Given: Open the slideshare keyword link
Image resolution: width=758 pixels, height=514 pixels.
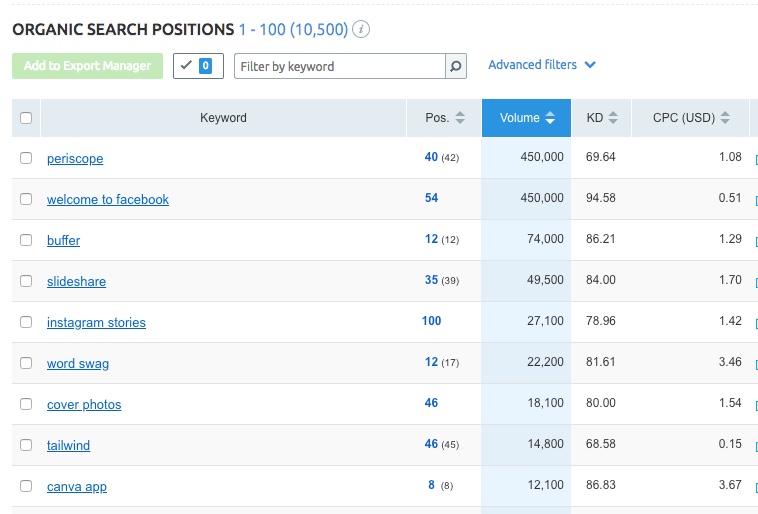Looking at the screenshot, I should coord(76,281).
